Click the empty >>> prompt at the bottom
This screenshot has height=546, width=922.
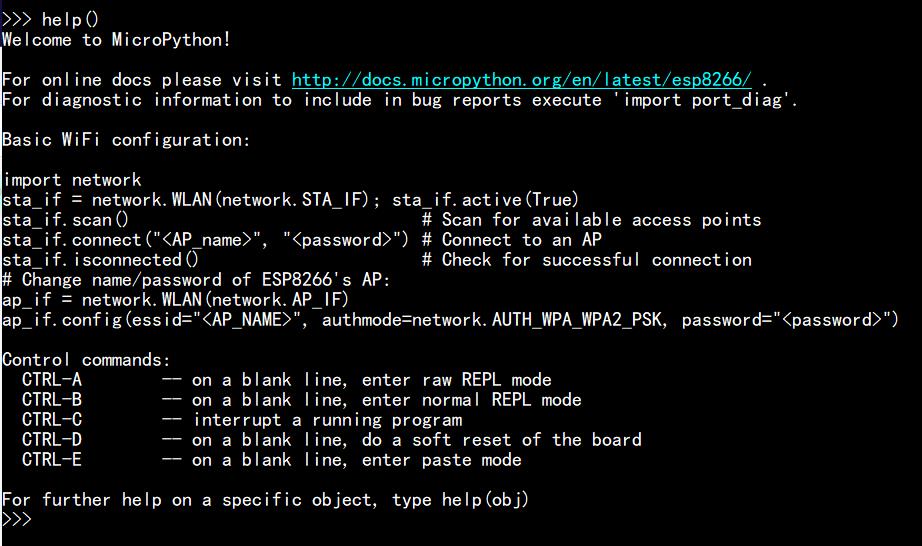click(x=17, y=520)
